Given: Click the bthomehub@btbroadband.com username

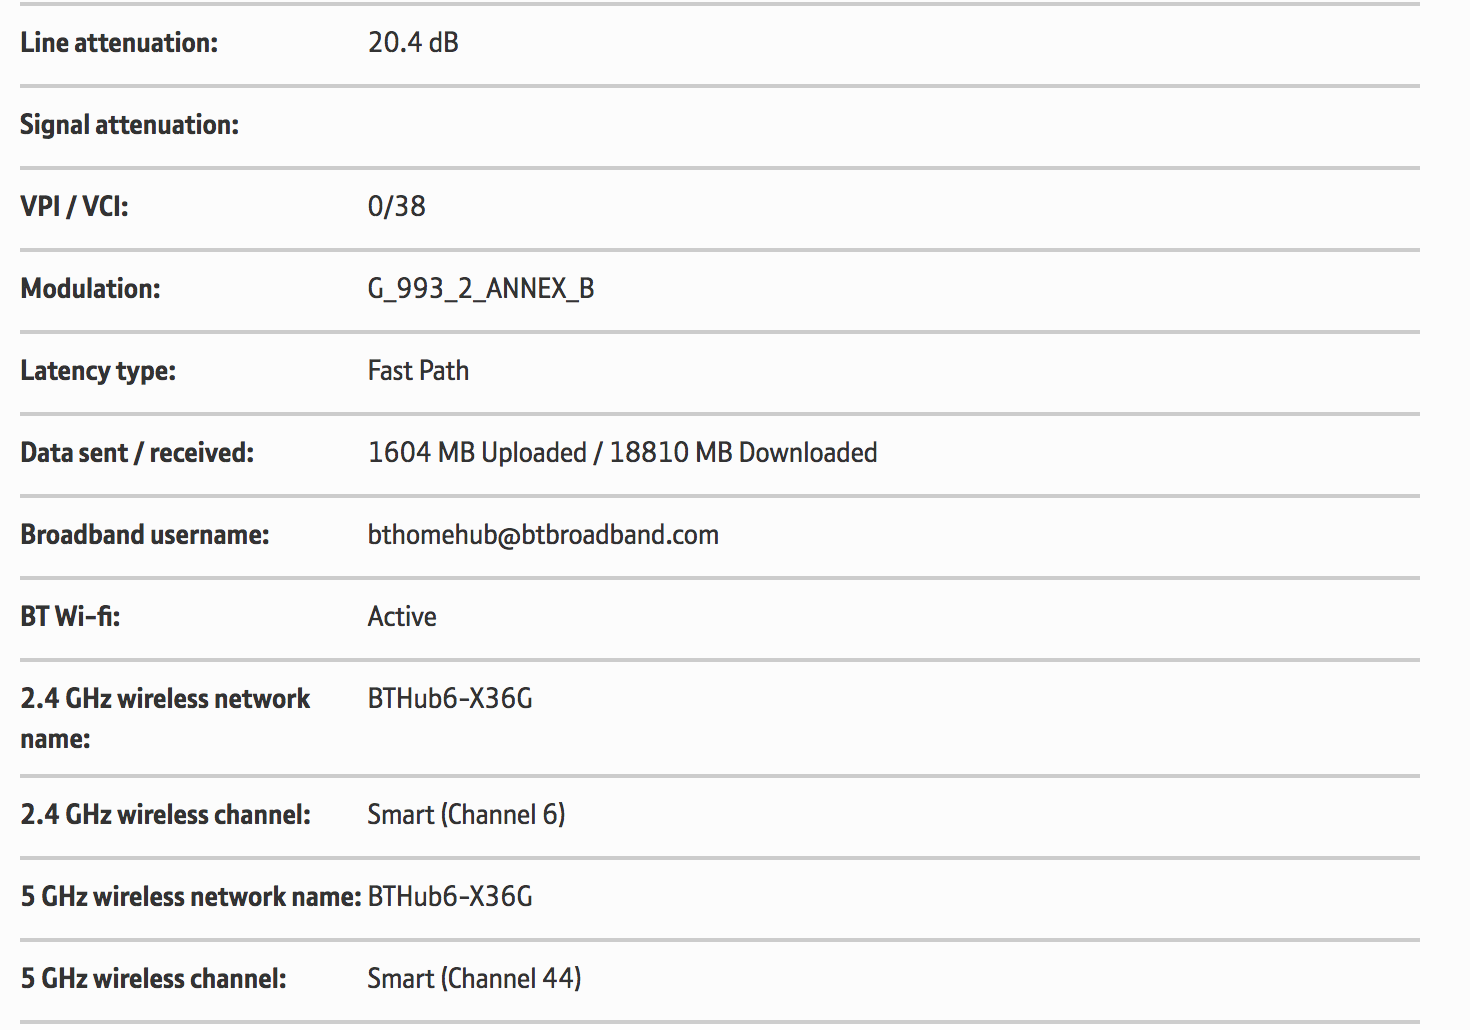Looking at the screenshot, I should pyautogui.click(x=543, y=535).
